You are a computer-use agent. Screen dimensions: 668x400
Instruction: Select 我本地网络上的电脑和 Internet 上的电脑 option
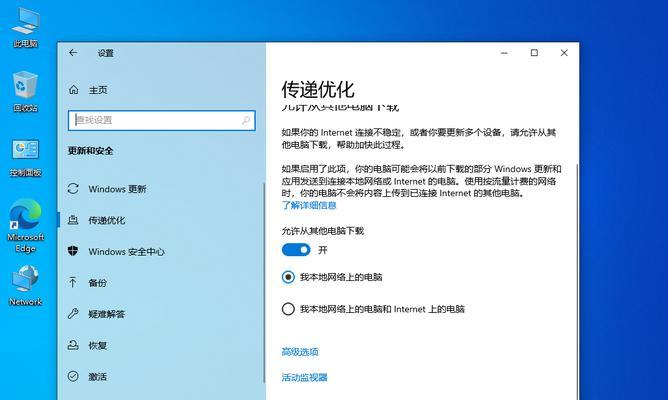[288, 309]
